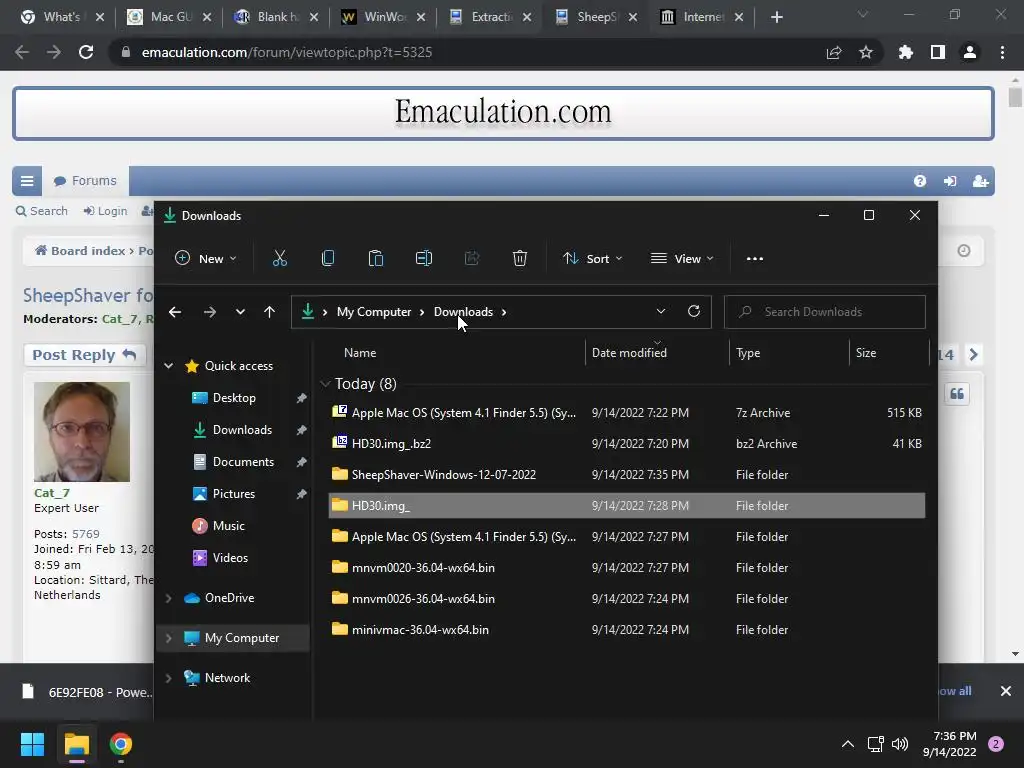Toggle Chrome side panel icon
Screen dimensions: 1024x768
[938, 52]
